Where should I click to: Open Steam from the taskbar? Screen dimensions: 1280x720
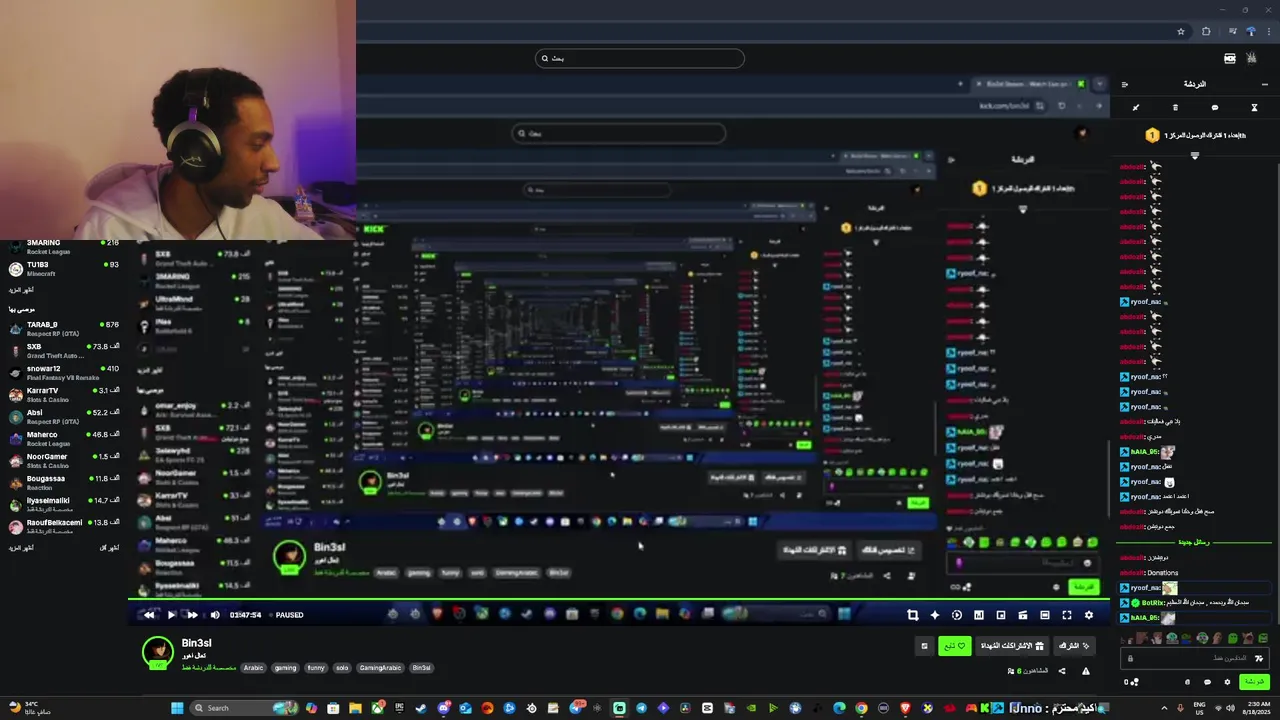421,708
